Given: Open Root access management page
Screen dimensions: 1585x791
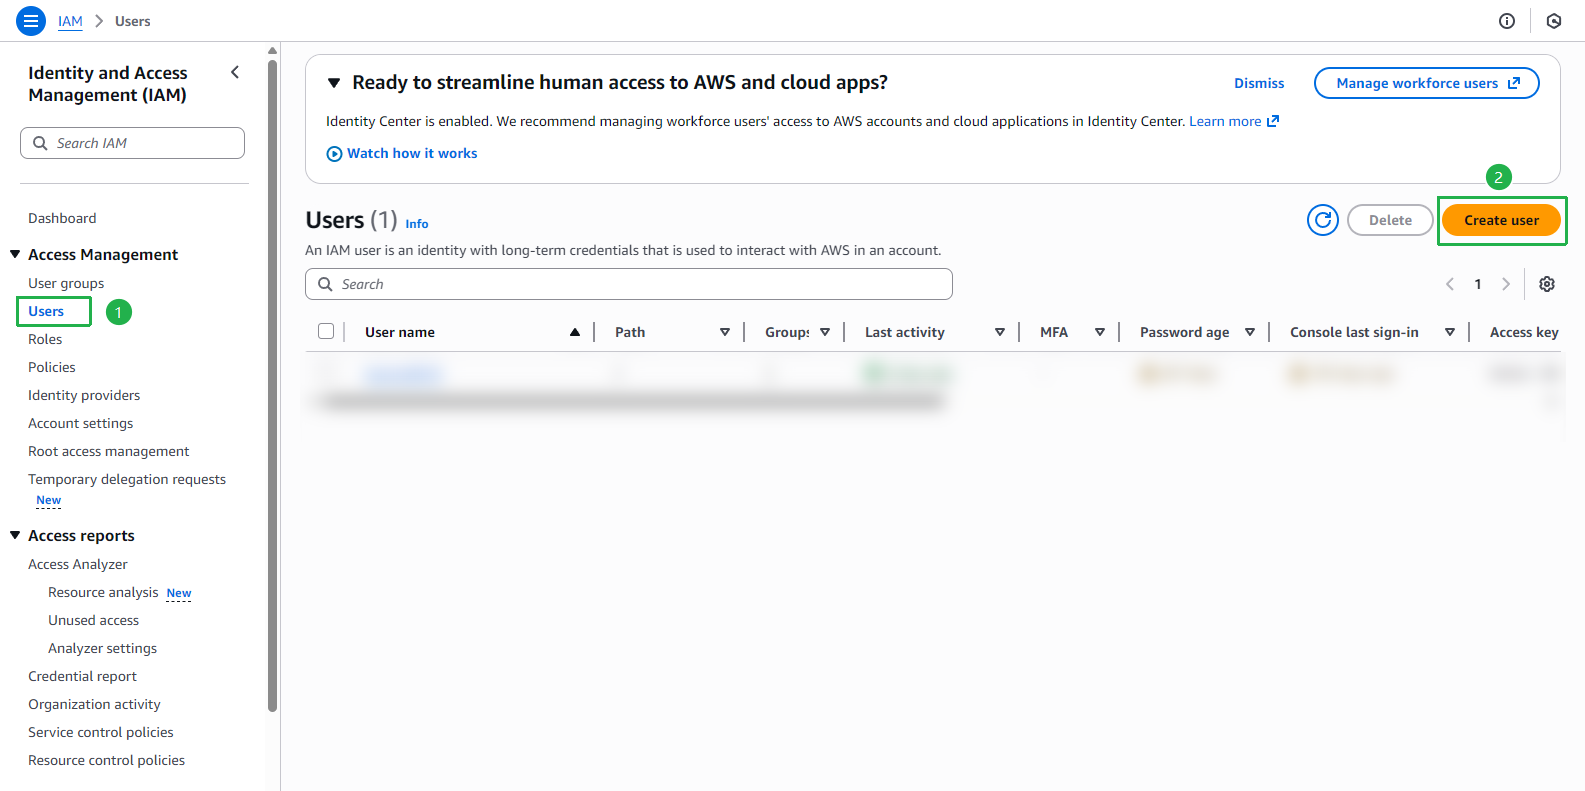Looking at the screenshot, I should (x=108, y=451).
